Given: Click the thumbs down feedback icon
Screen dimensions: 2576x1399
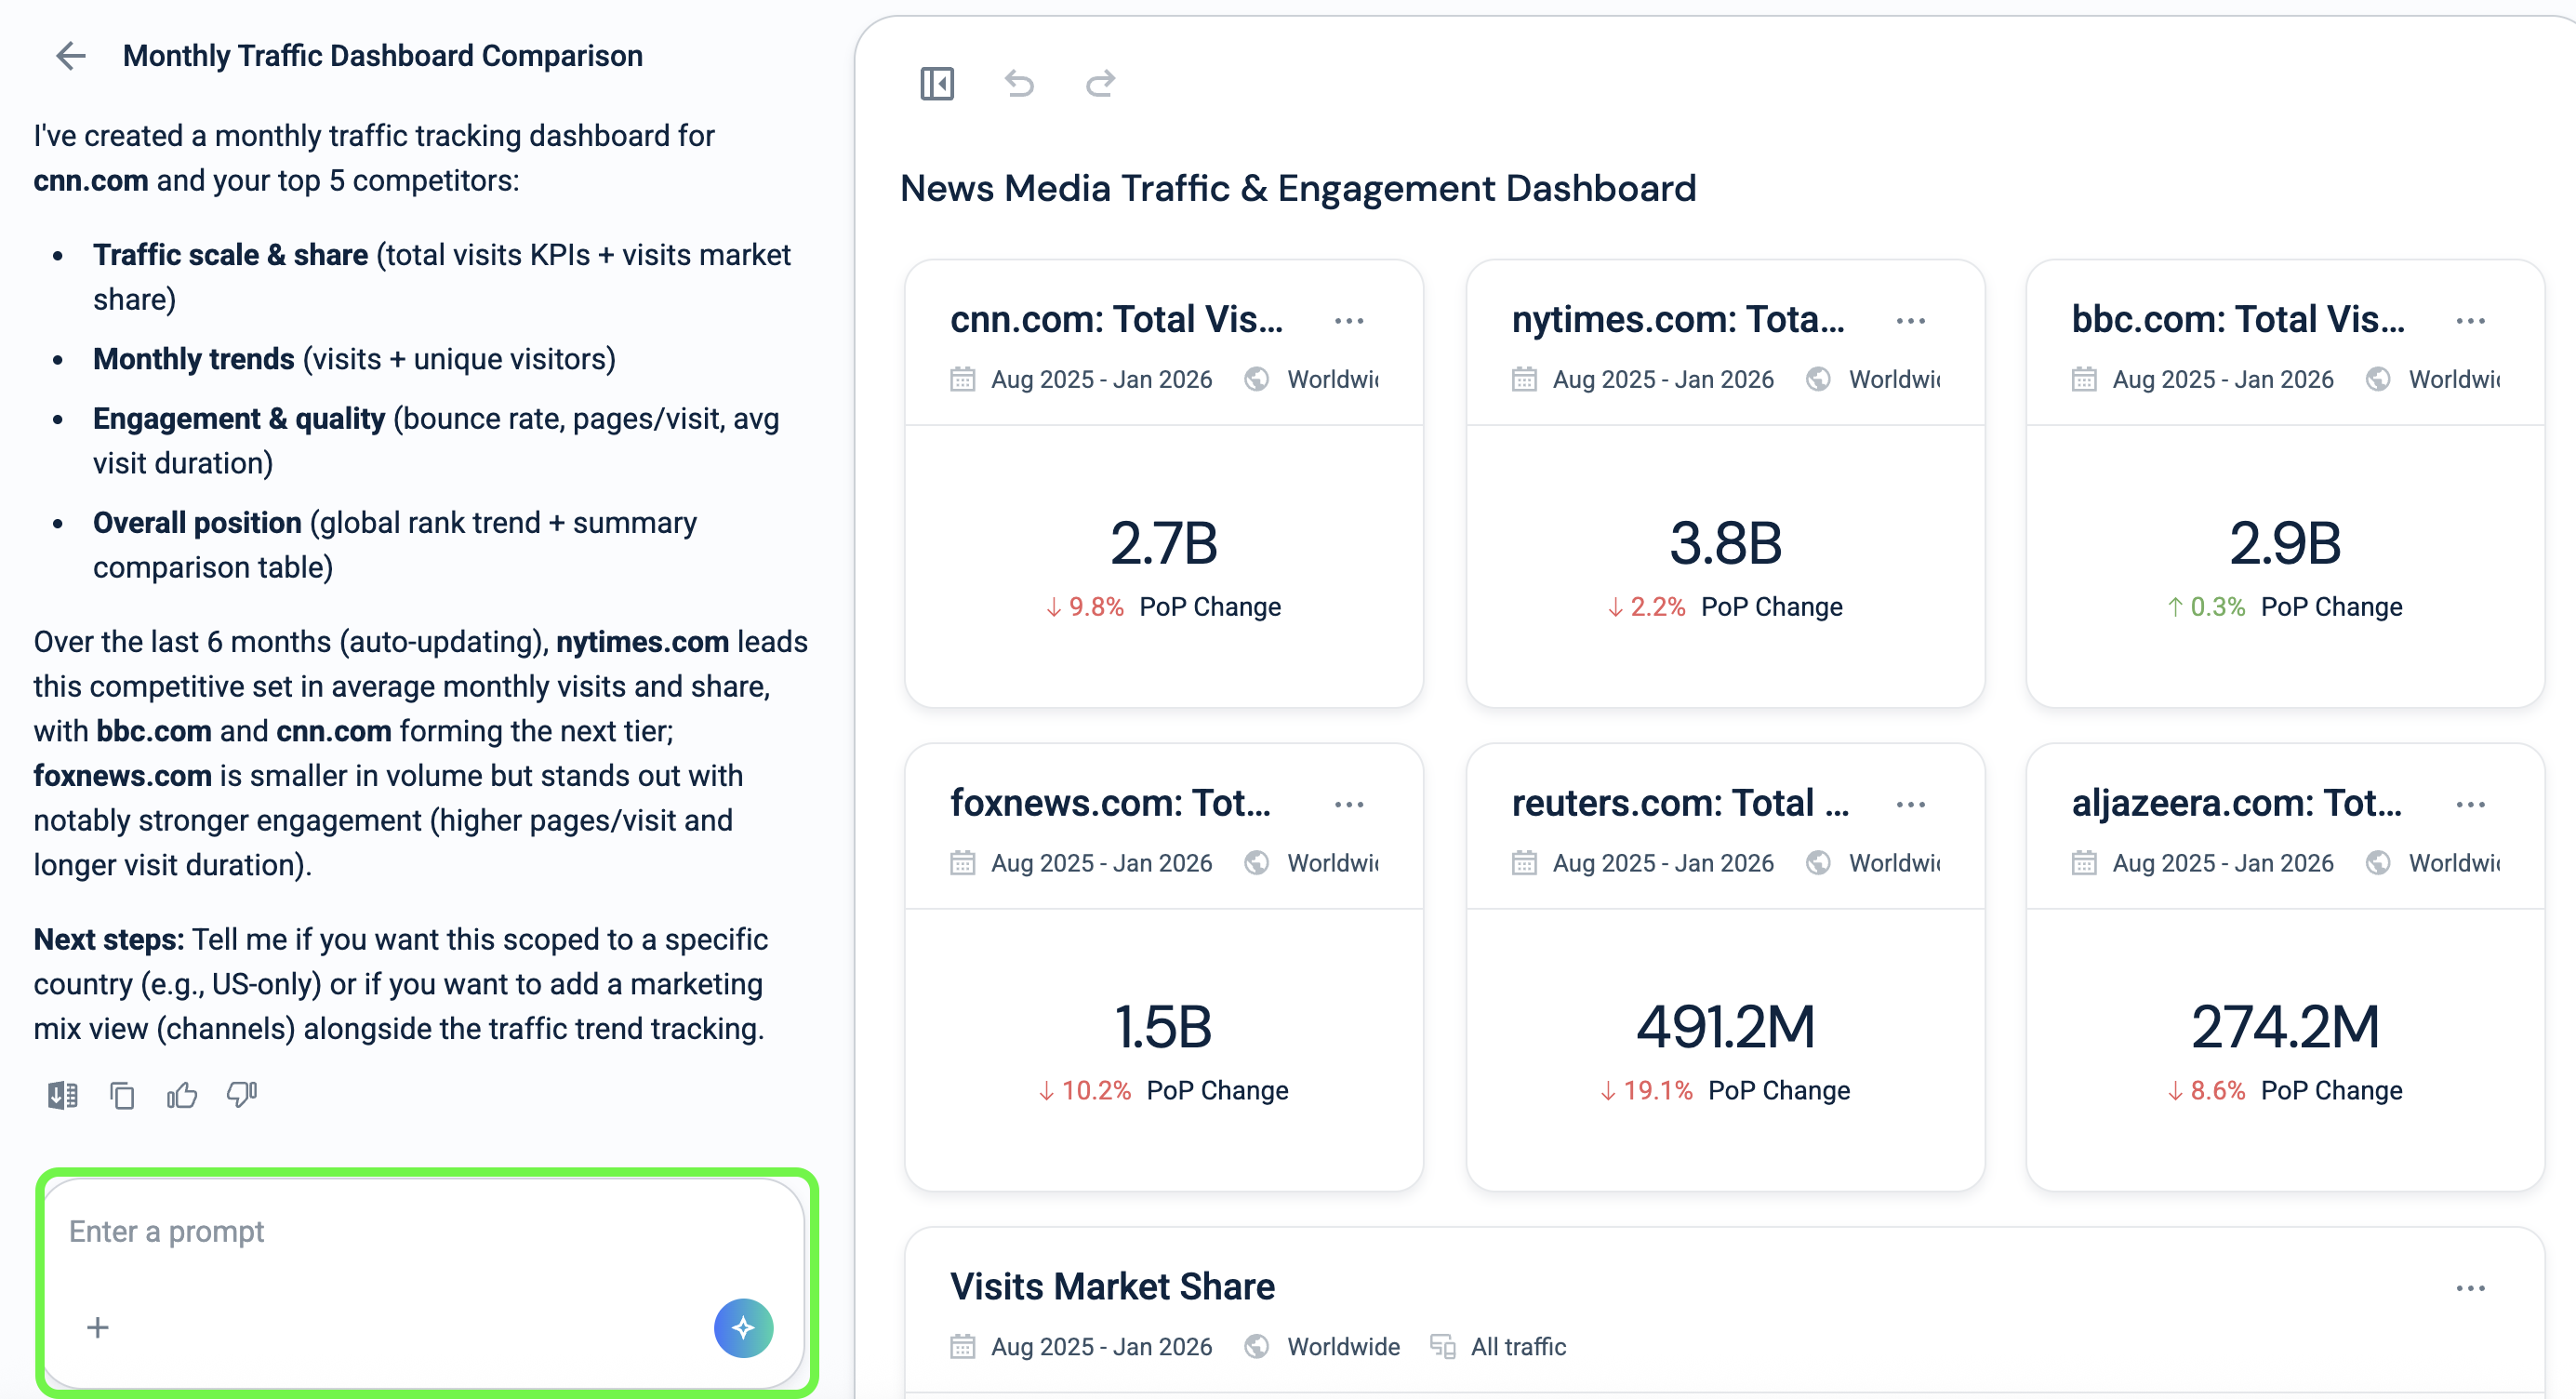Looking at the screenshot, I should pos(242,1096).
